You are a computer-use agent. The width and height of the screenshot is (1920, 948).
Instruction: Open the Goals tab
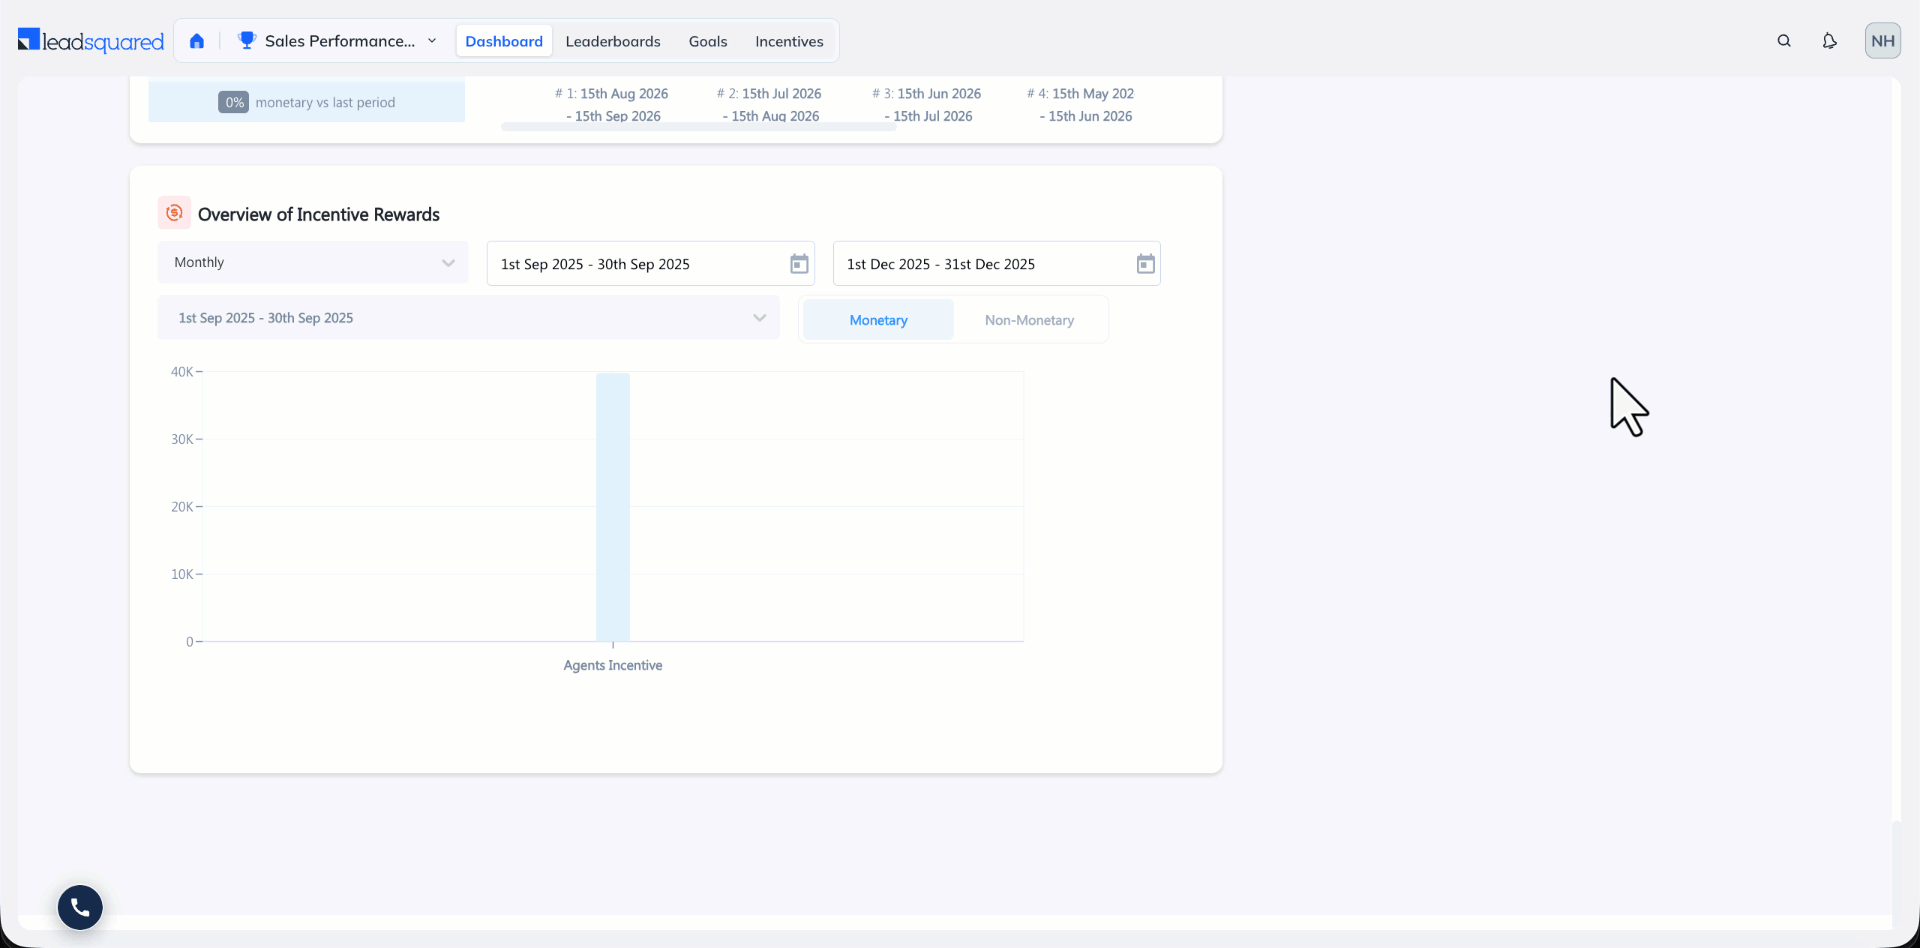(708, 41)
